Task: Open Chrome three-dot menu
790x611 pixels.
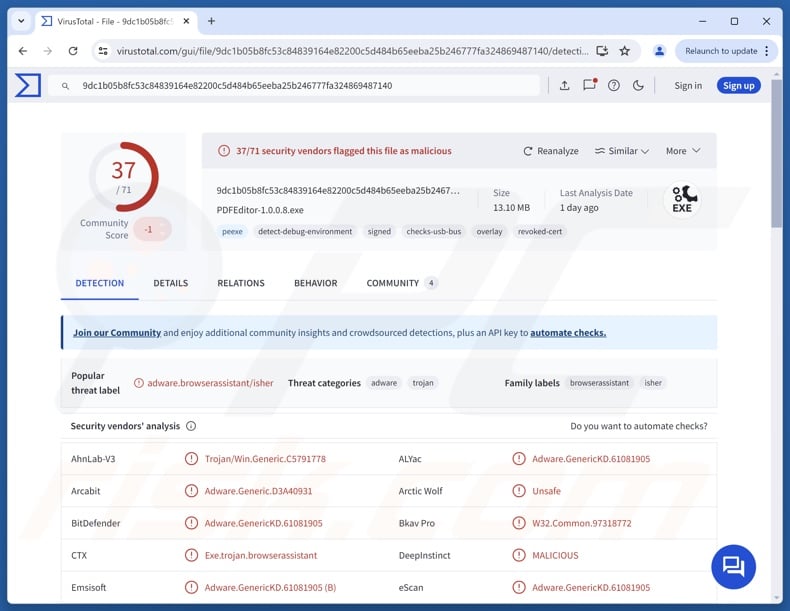Action: [767, 51]
